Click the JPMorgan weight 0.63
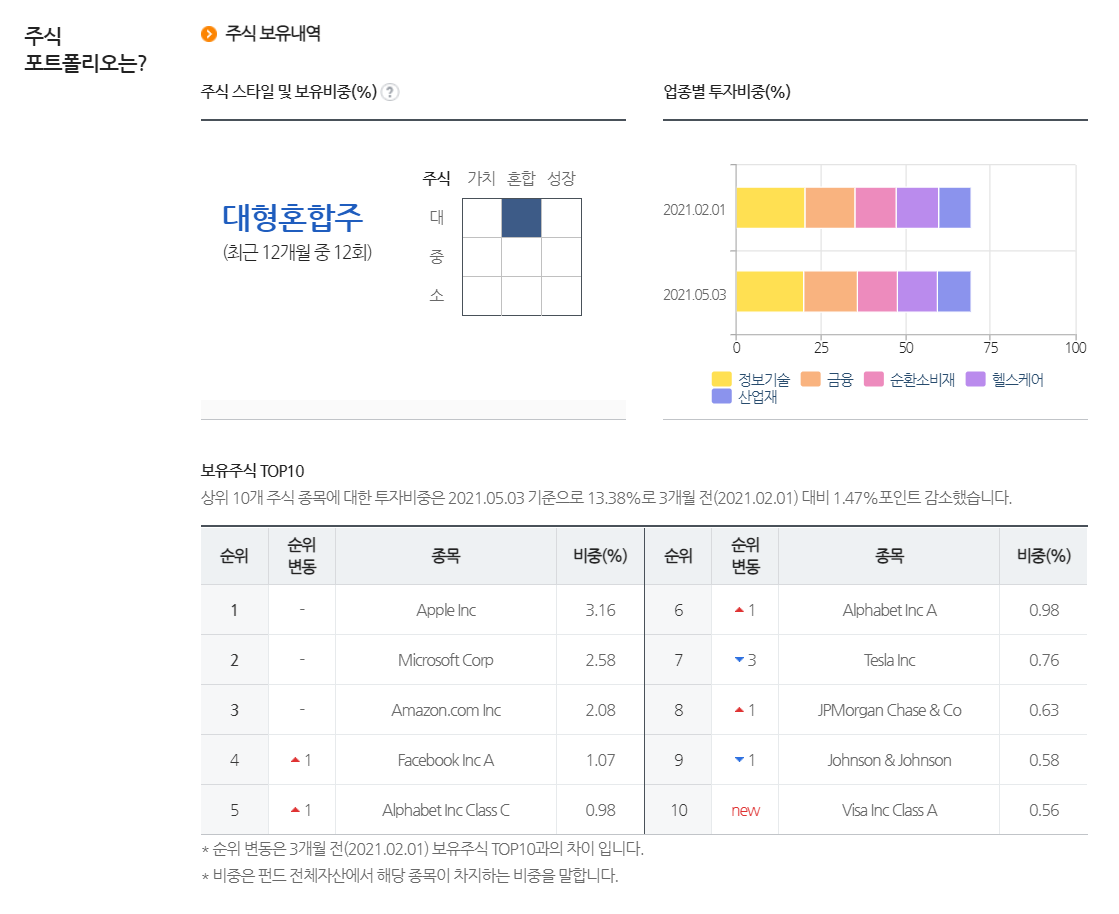 tap(1044, 710)
